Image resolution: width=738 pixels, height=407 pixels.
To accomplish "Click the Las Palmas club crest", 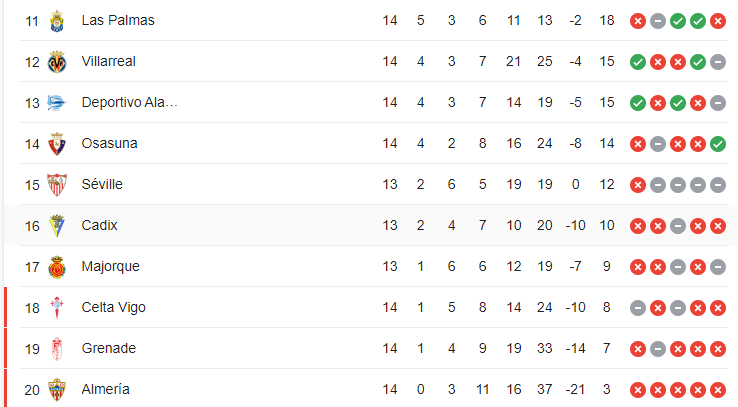I will coord(57,20).
